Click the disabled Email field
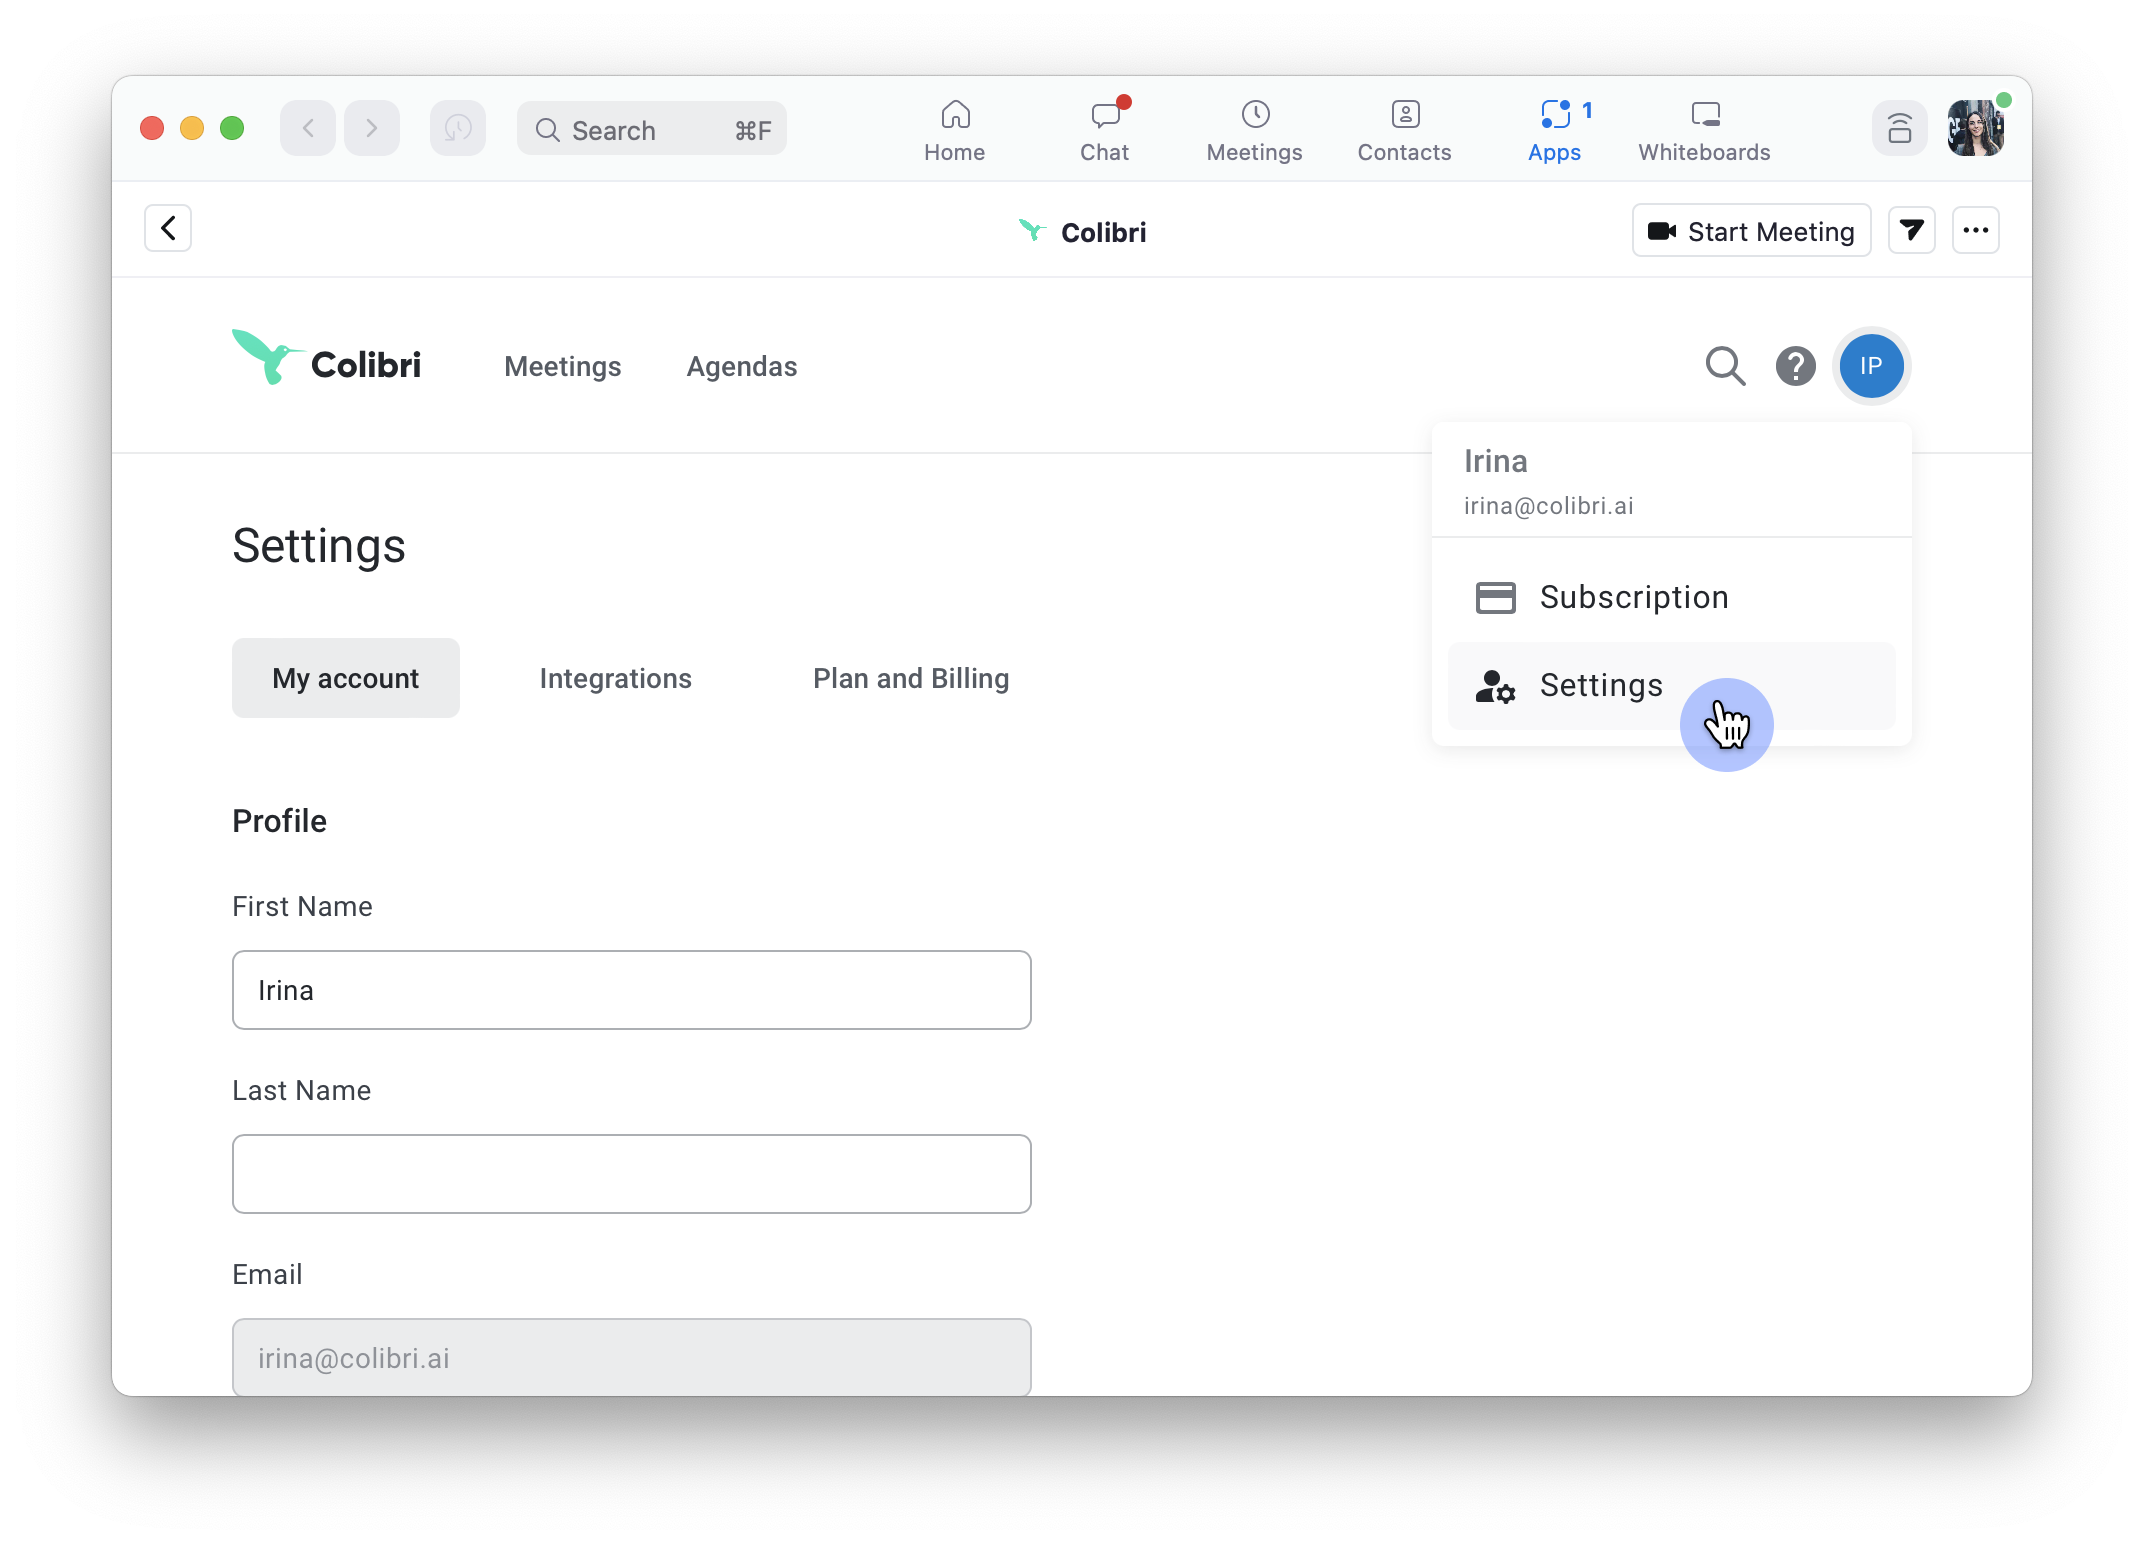Image resolution: width=2144 pixels, height=1544 pixels. pos(632,1356)
